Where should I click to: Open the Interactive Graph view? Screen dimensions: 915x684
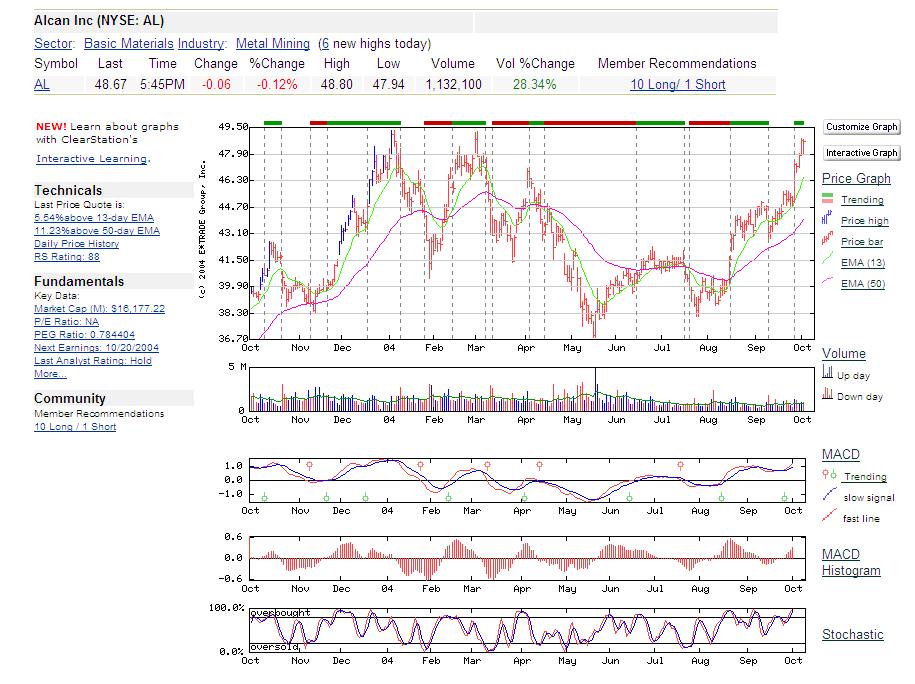861,152
